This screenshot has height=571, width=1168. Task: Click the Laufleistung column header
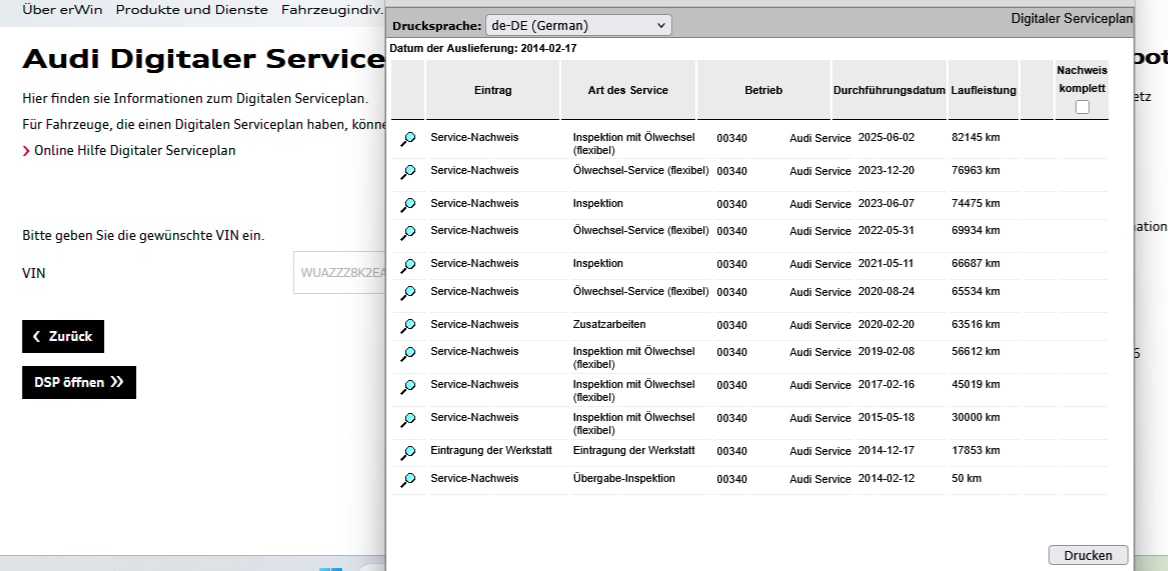(983, 90)
